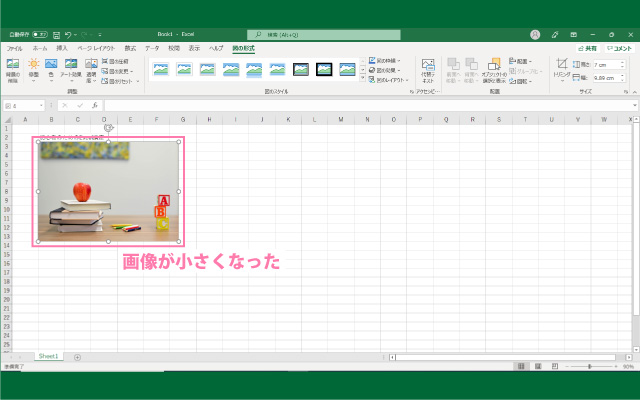Select row 20 header
This screenshot has width=640, height=400.
[7, 300]
